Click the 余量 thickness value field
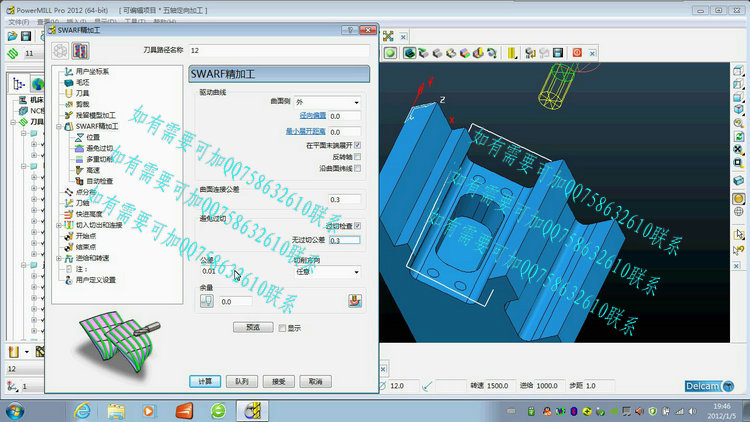750x422 pixels. (x=235, y=301)
